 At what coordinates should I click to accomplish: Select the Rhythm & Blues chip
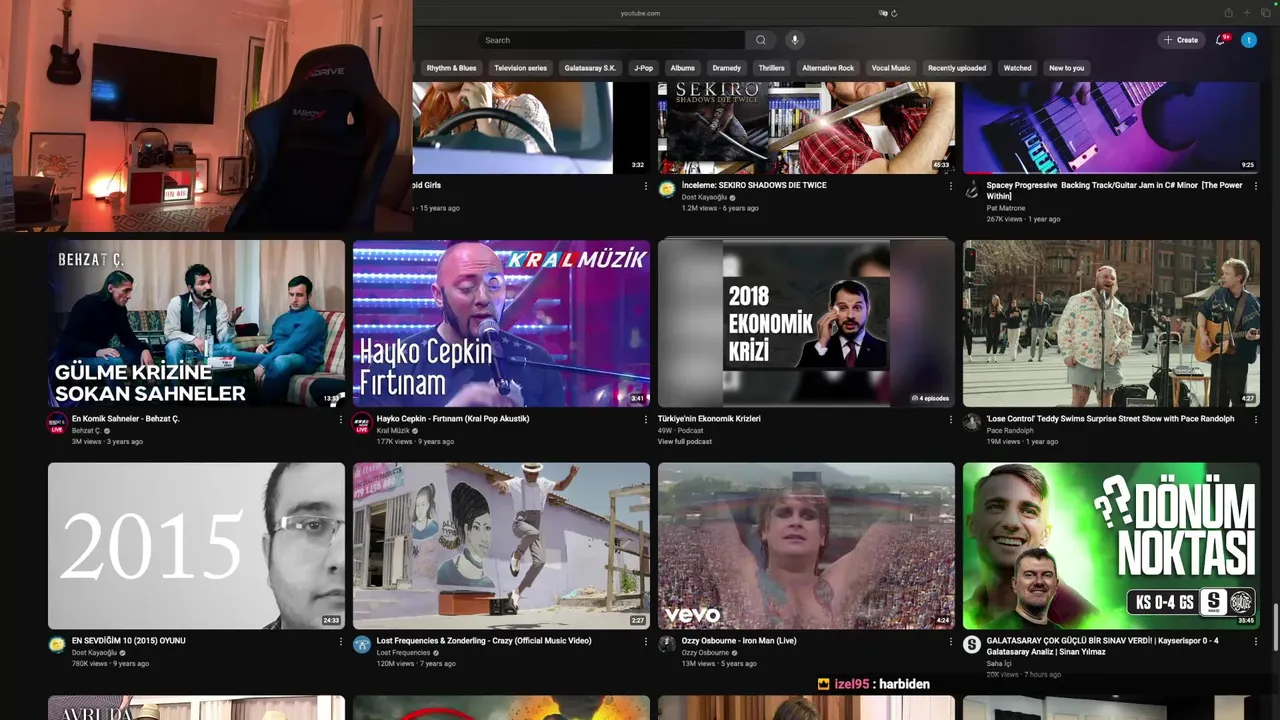click(x=451, y=68)
